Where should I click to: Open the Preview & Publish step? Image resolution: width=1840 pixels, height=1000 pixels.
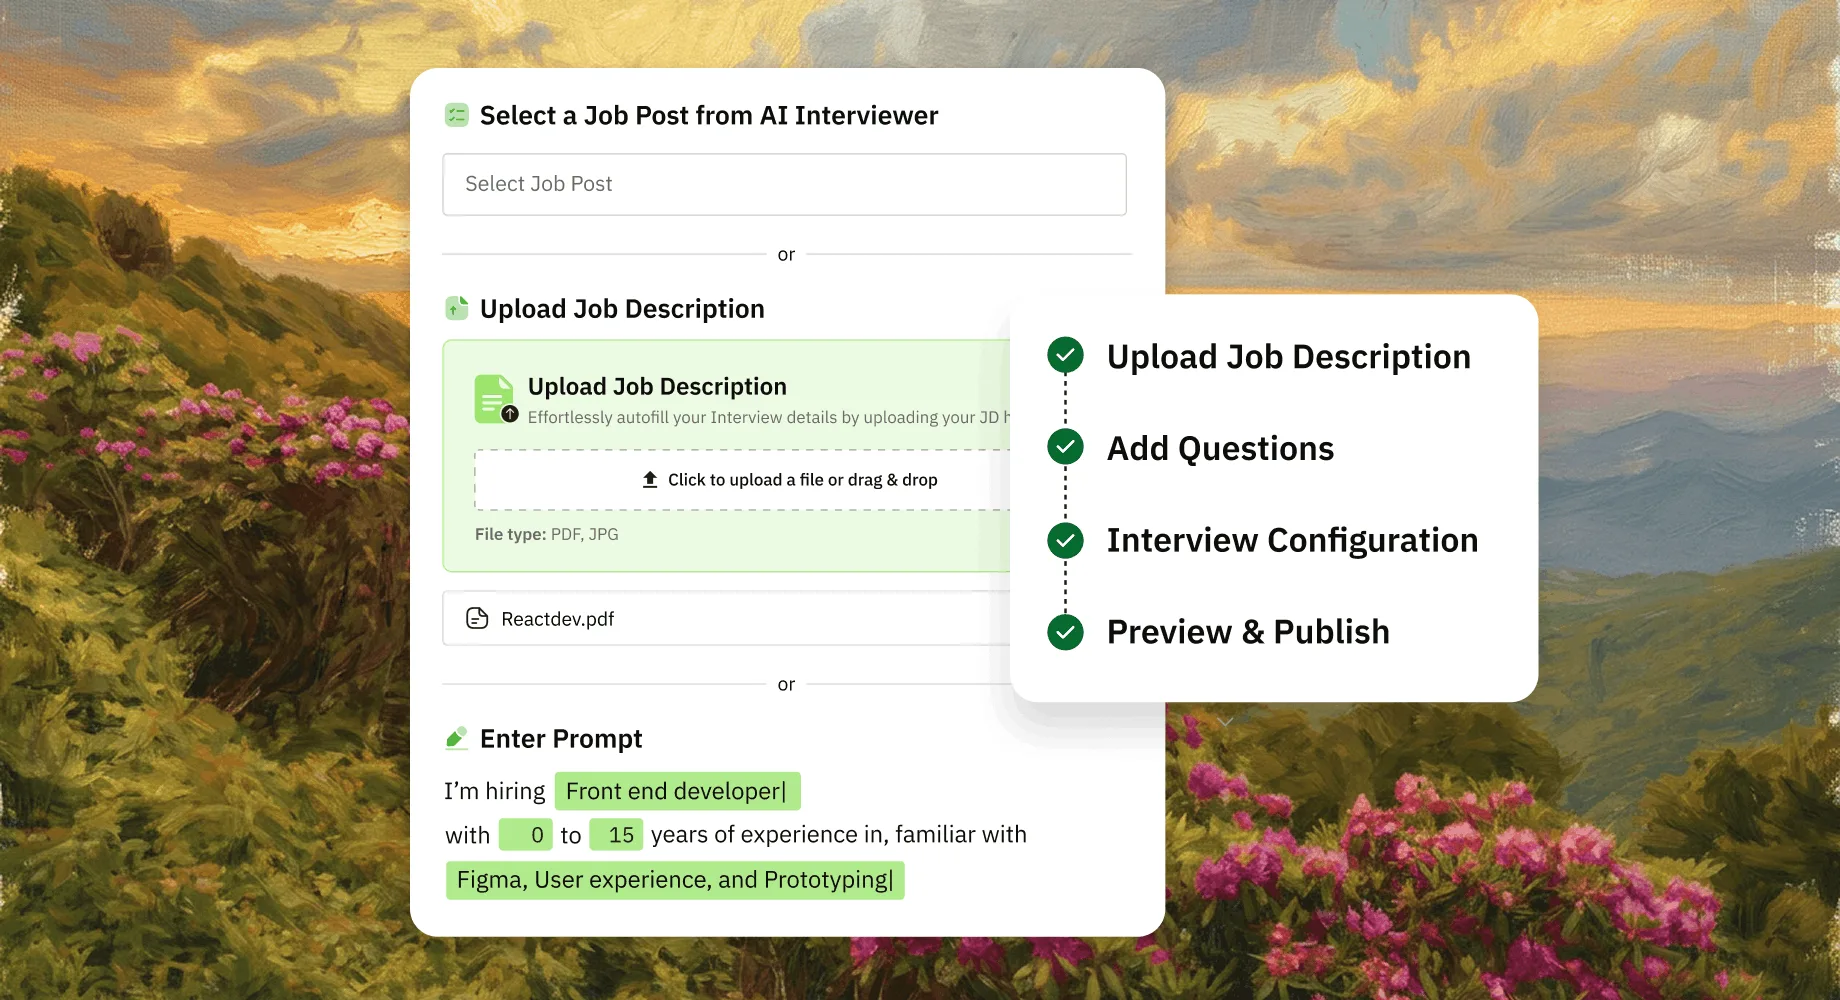1248,632
